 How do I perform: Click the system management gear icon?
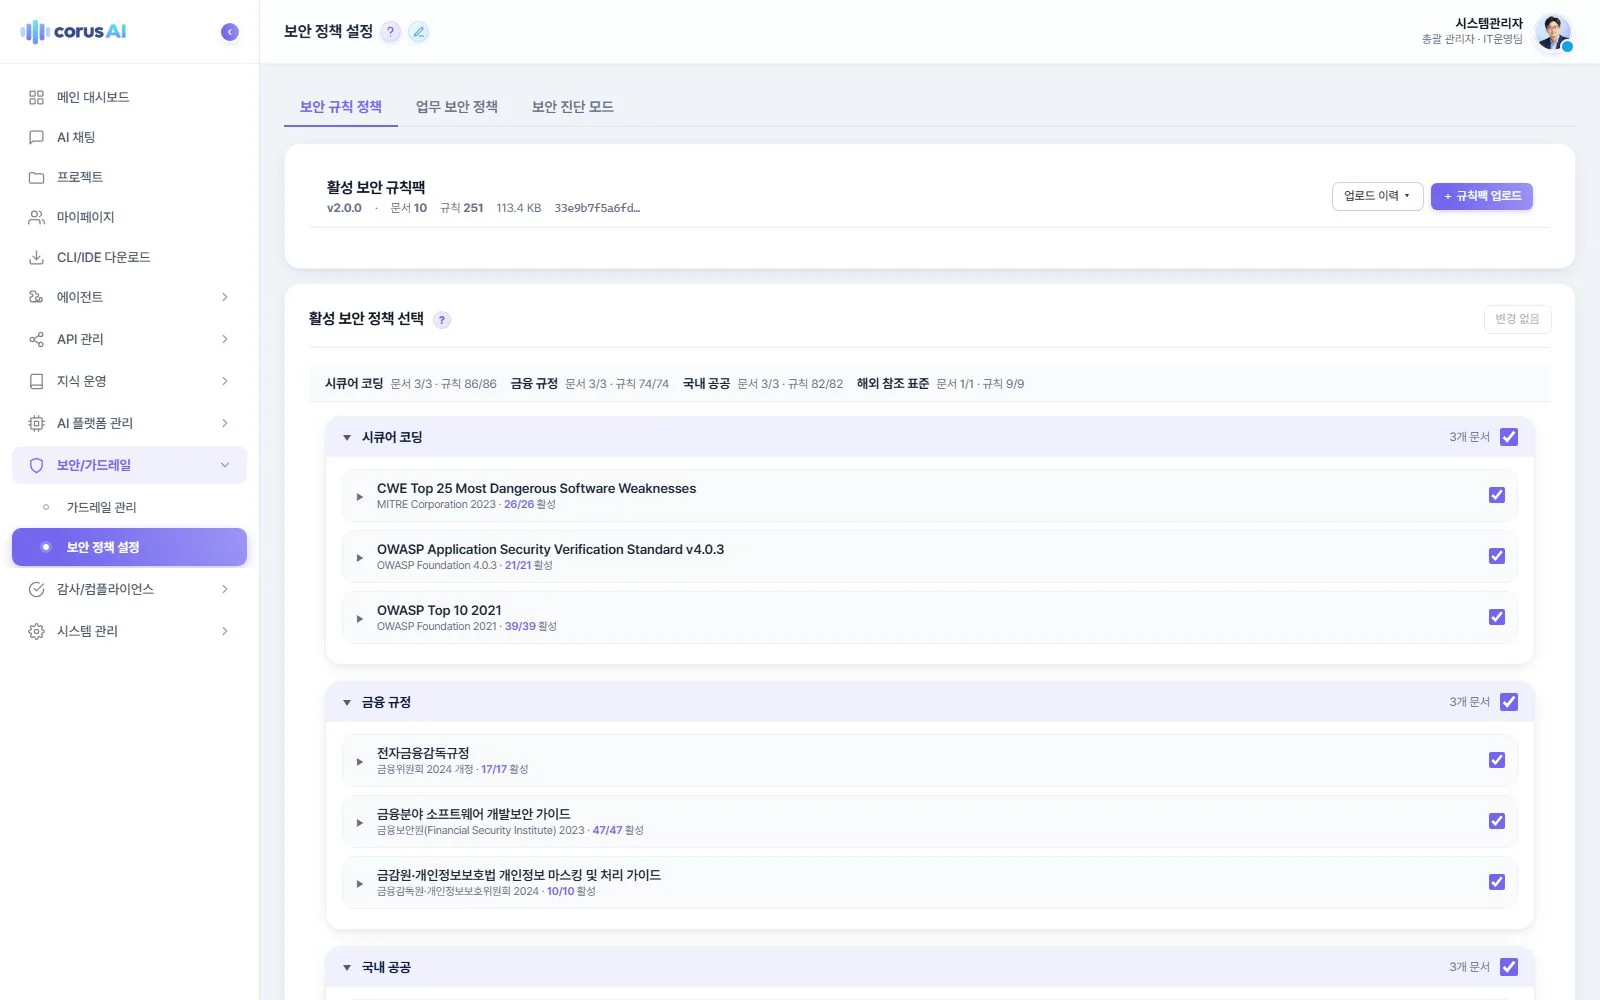(37, 631)
